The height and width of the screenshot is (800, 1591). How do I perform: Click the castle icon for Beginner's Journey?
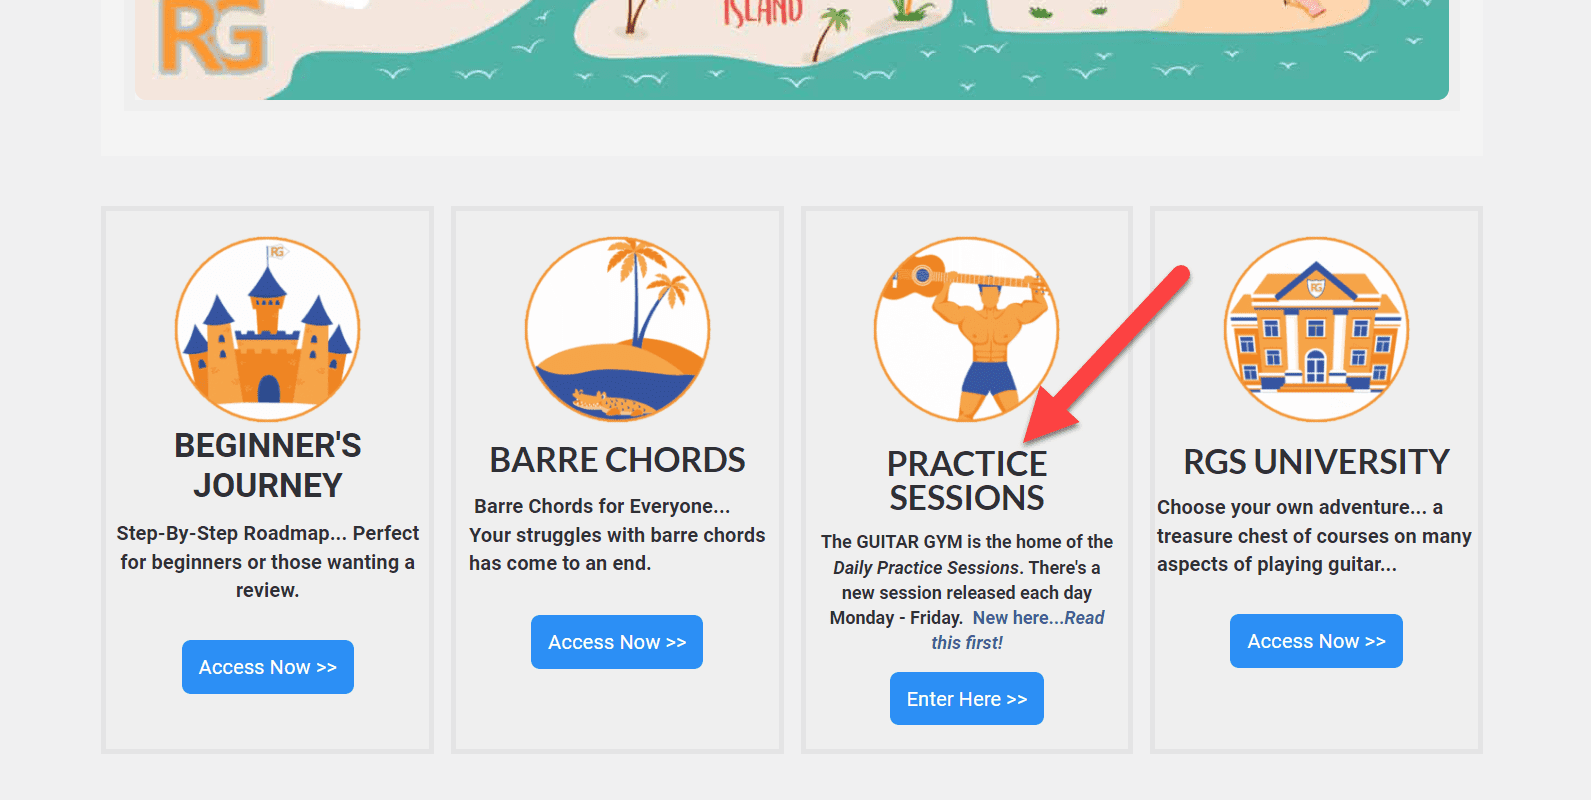(x=267, y=329)
